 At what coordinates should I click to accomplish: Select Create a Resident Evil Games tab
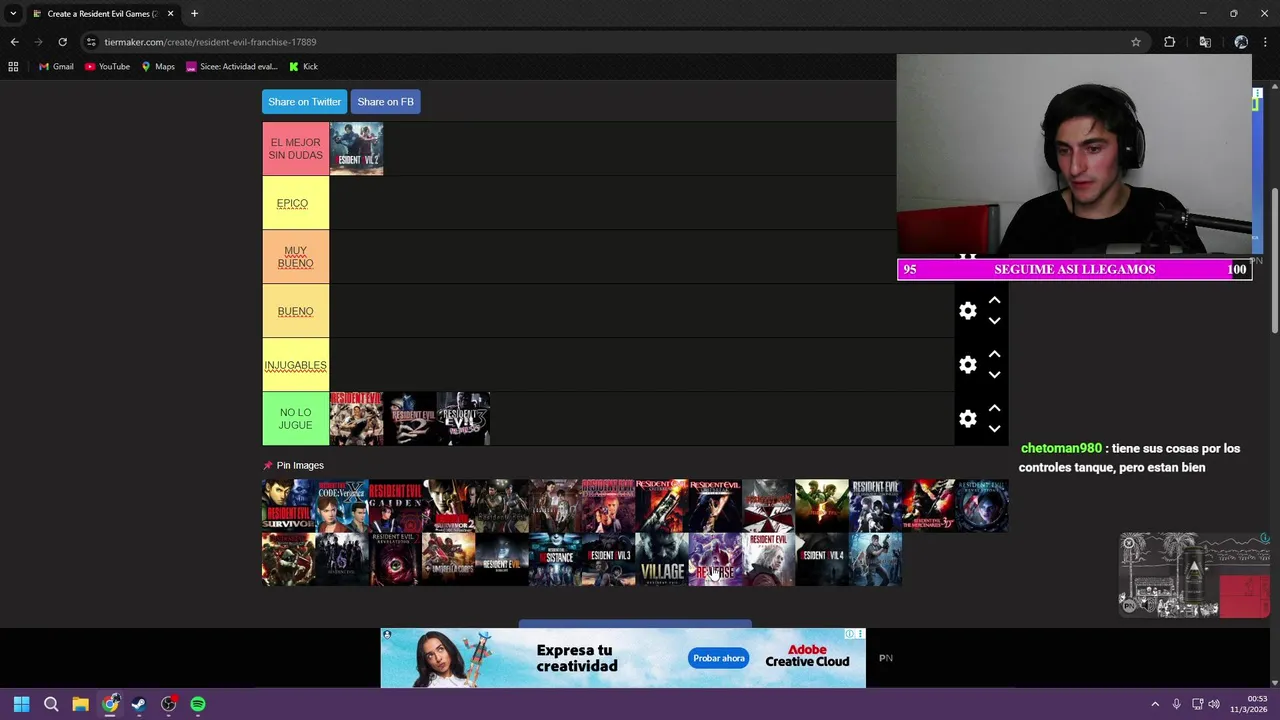(103, 14)
